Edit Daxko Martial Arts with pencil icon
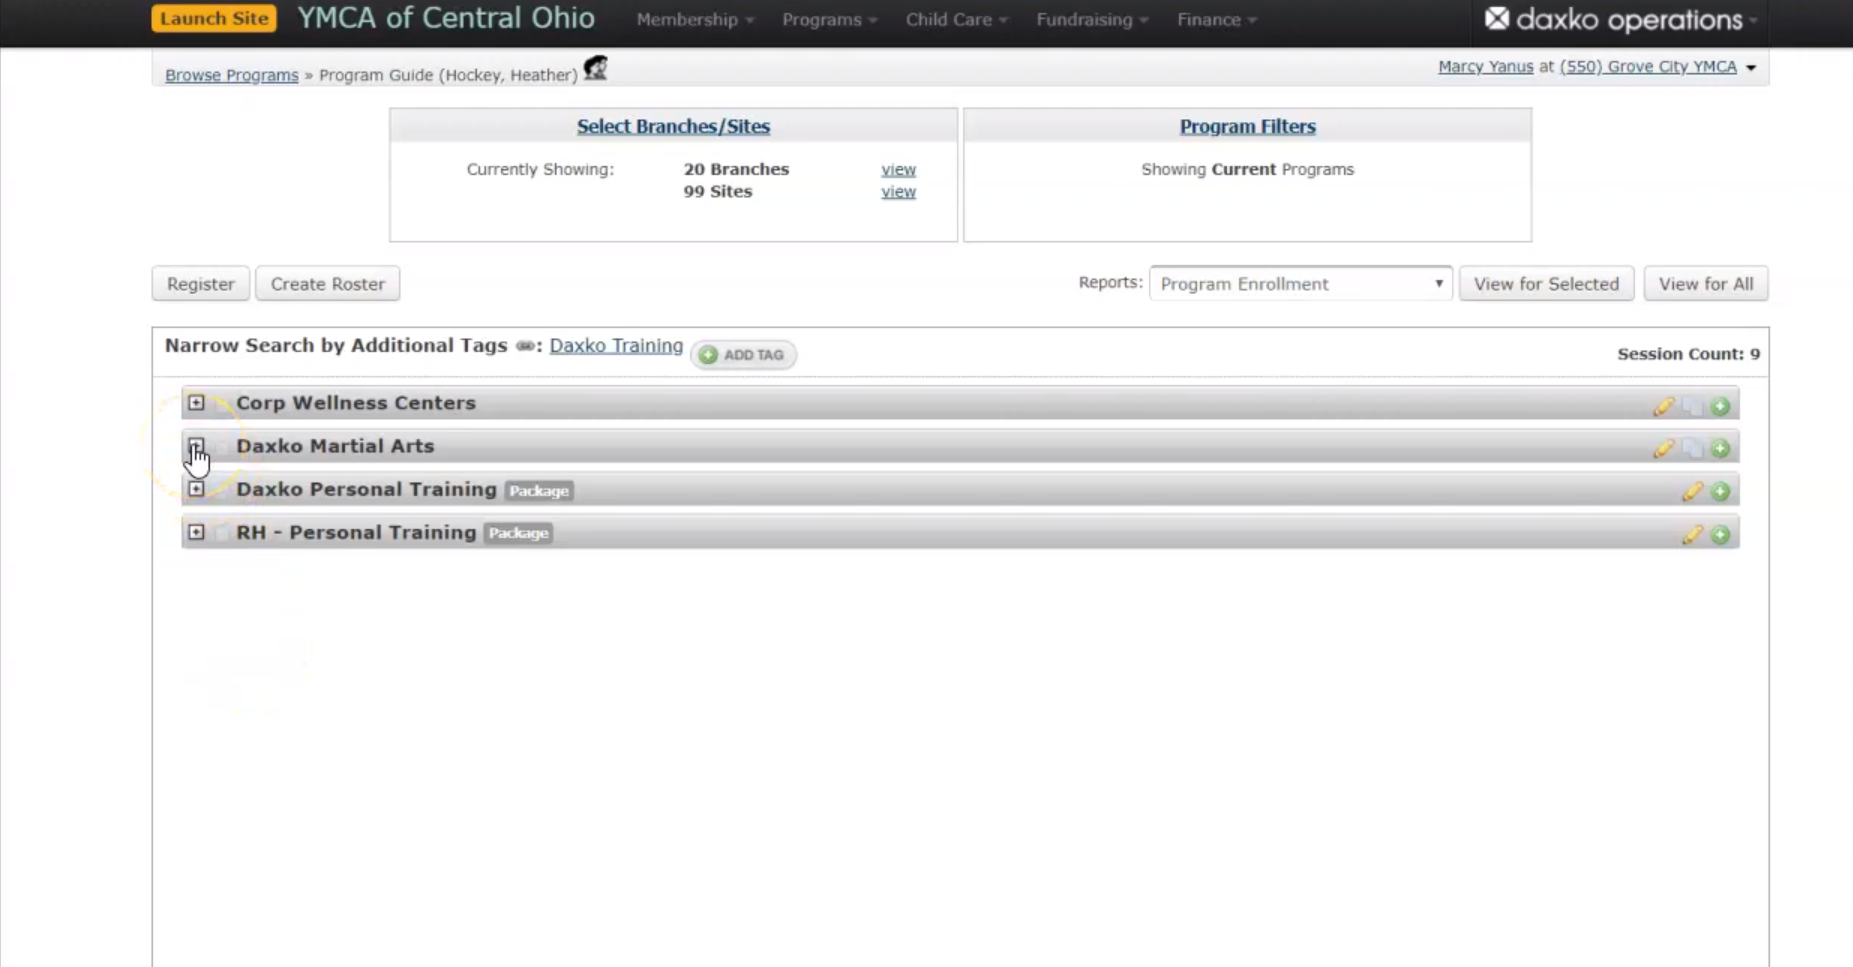1853x967 pixels. [x=1664, y=449]
